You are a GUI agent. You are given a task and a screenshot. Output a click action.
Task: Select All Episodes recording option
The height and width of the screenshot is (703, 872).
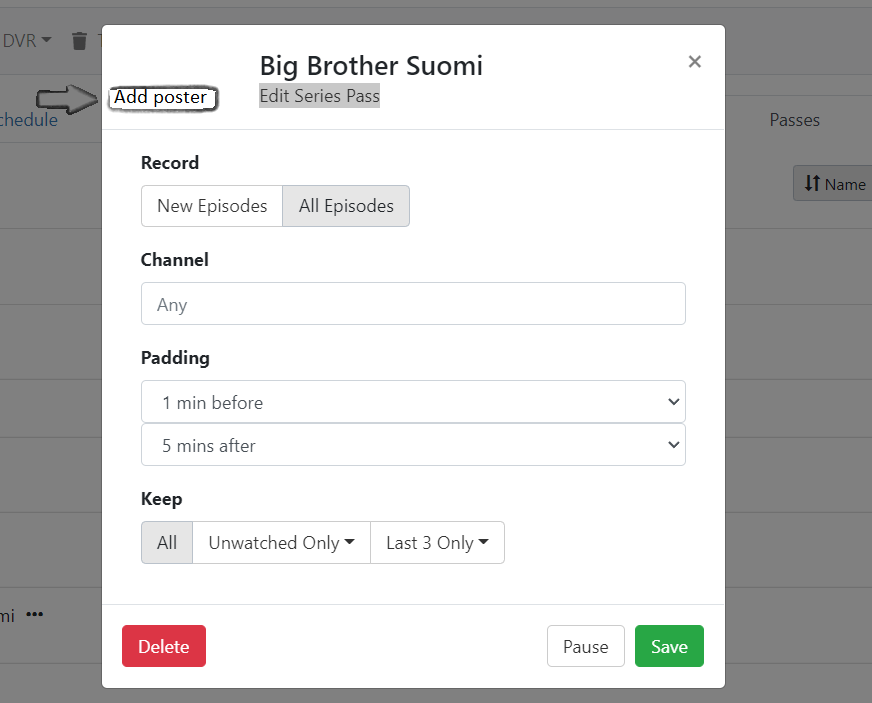(346, 206)
